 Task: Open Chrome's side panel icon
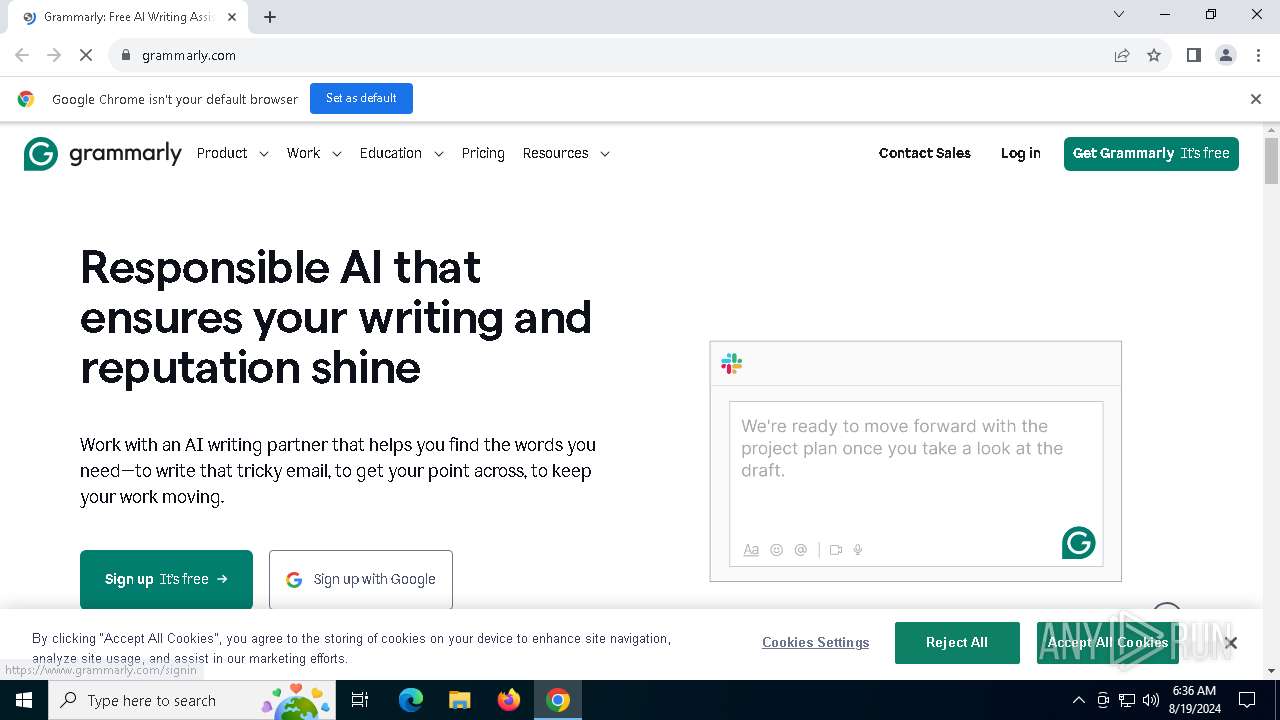pyautogui.click(x=1193, y=55)
